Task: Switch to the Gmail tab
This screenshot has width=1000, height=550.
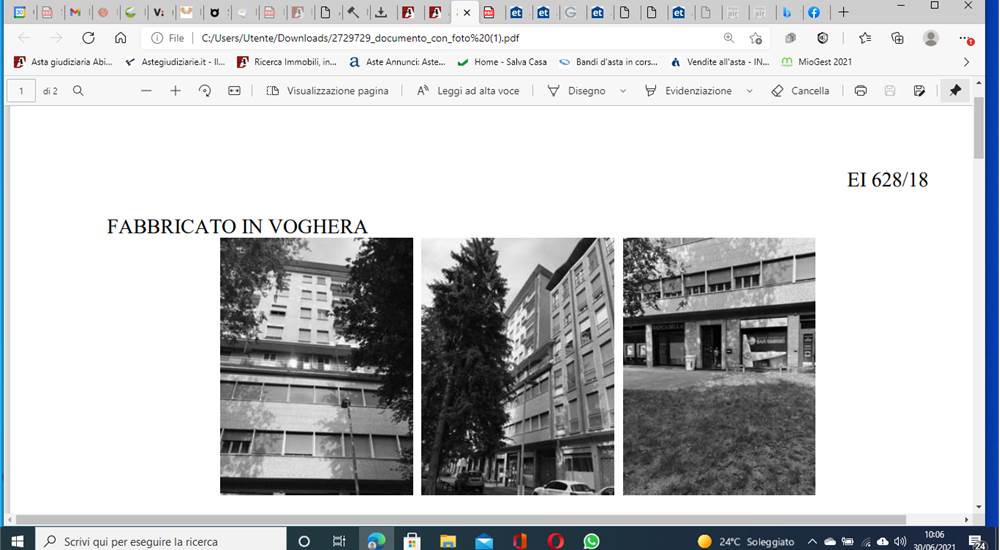Action: pos(75,12)
